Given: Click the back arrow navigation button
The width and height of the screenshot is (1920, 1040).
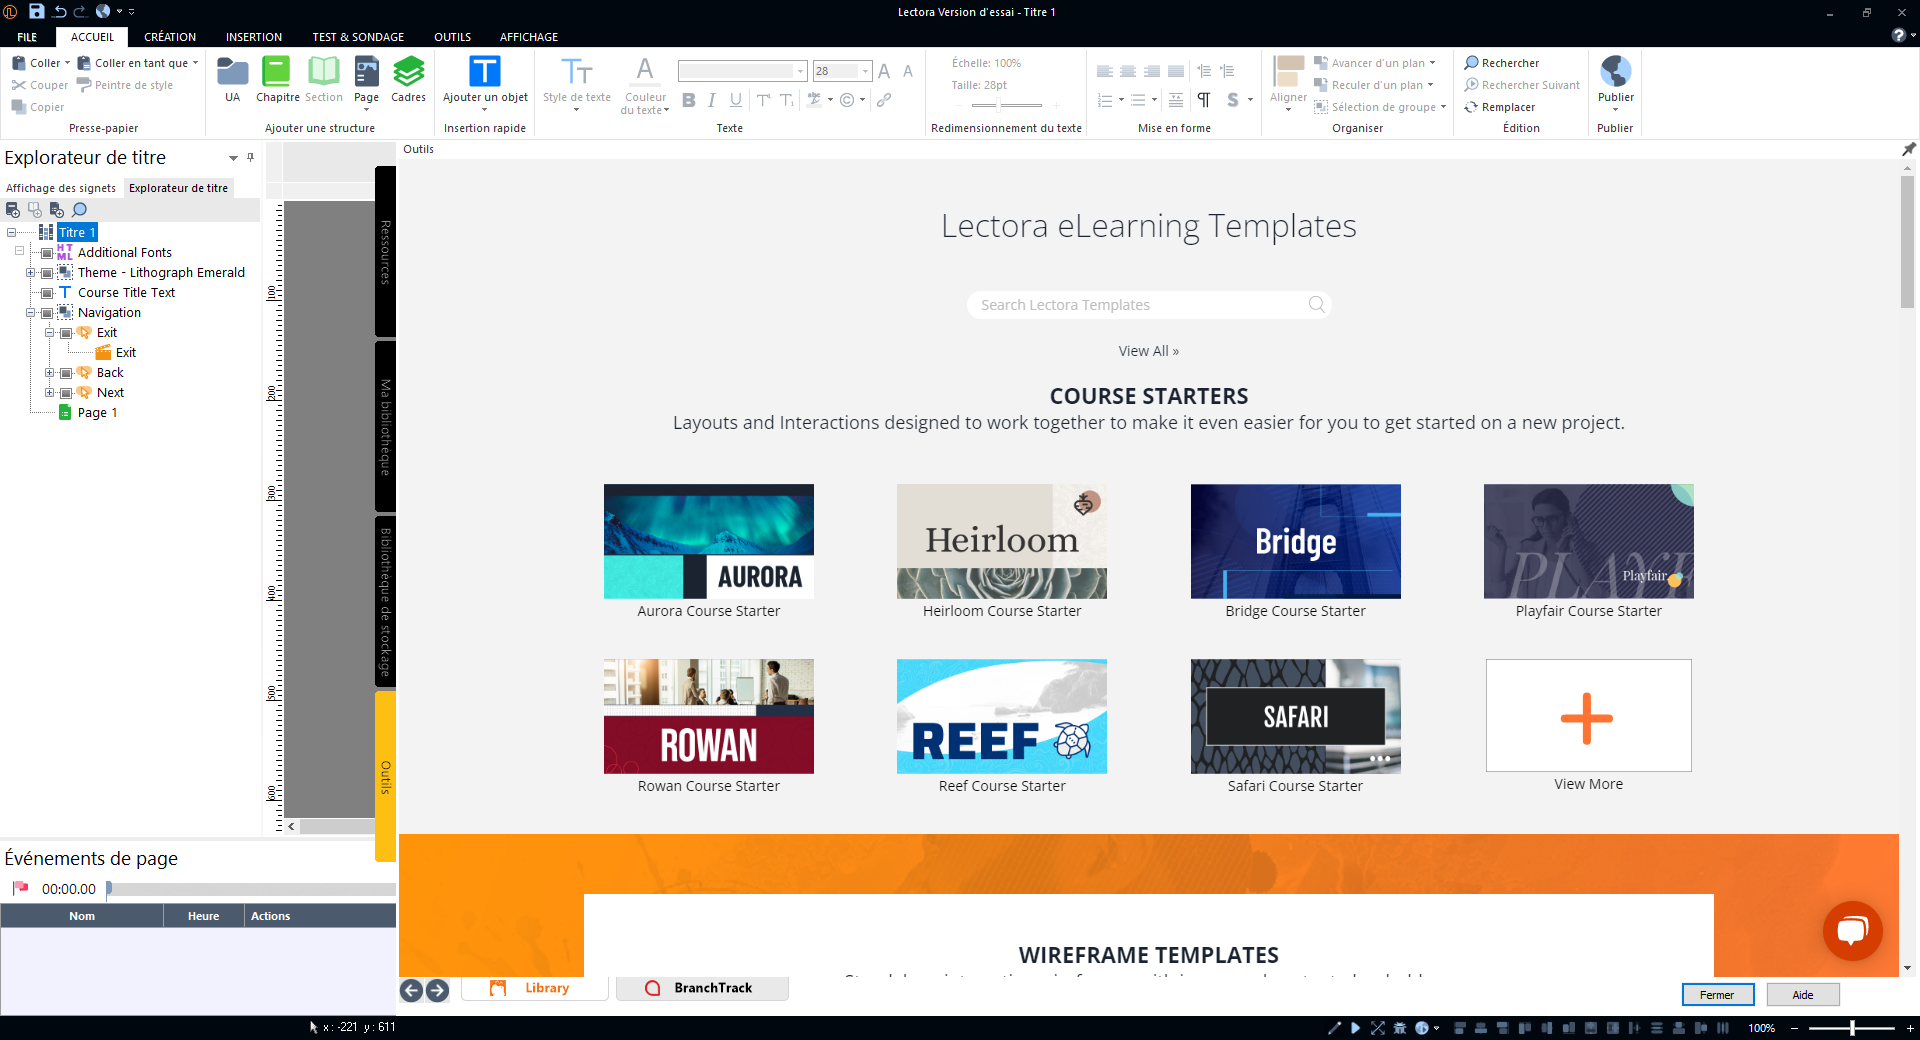Looking at the screenshot, I should (411, 990).
